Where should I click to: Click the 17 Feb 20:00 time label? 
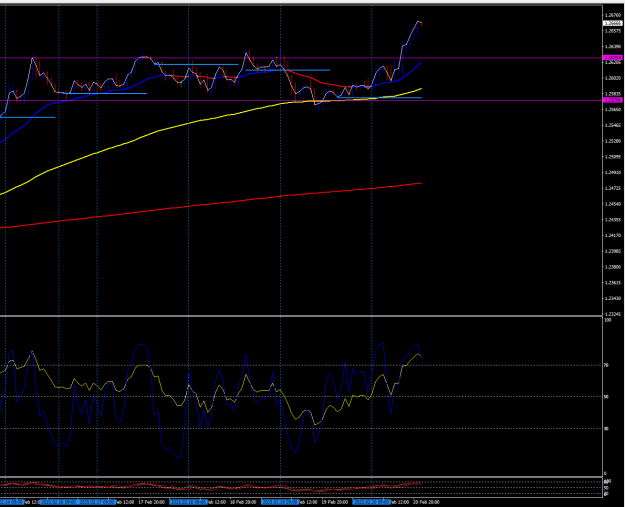pyautogui.click(x=151, y=502)
